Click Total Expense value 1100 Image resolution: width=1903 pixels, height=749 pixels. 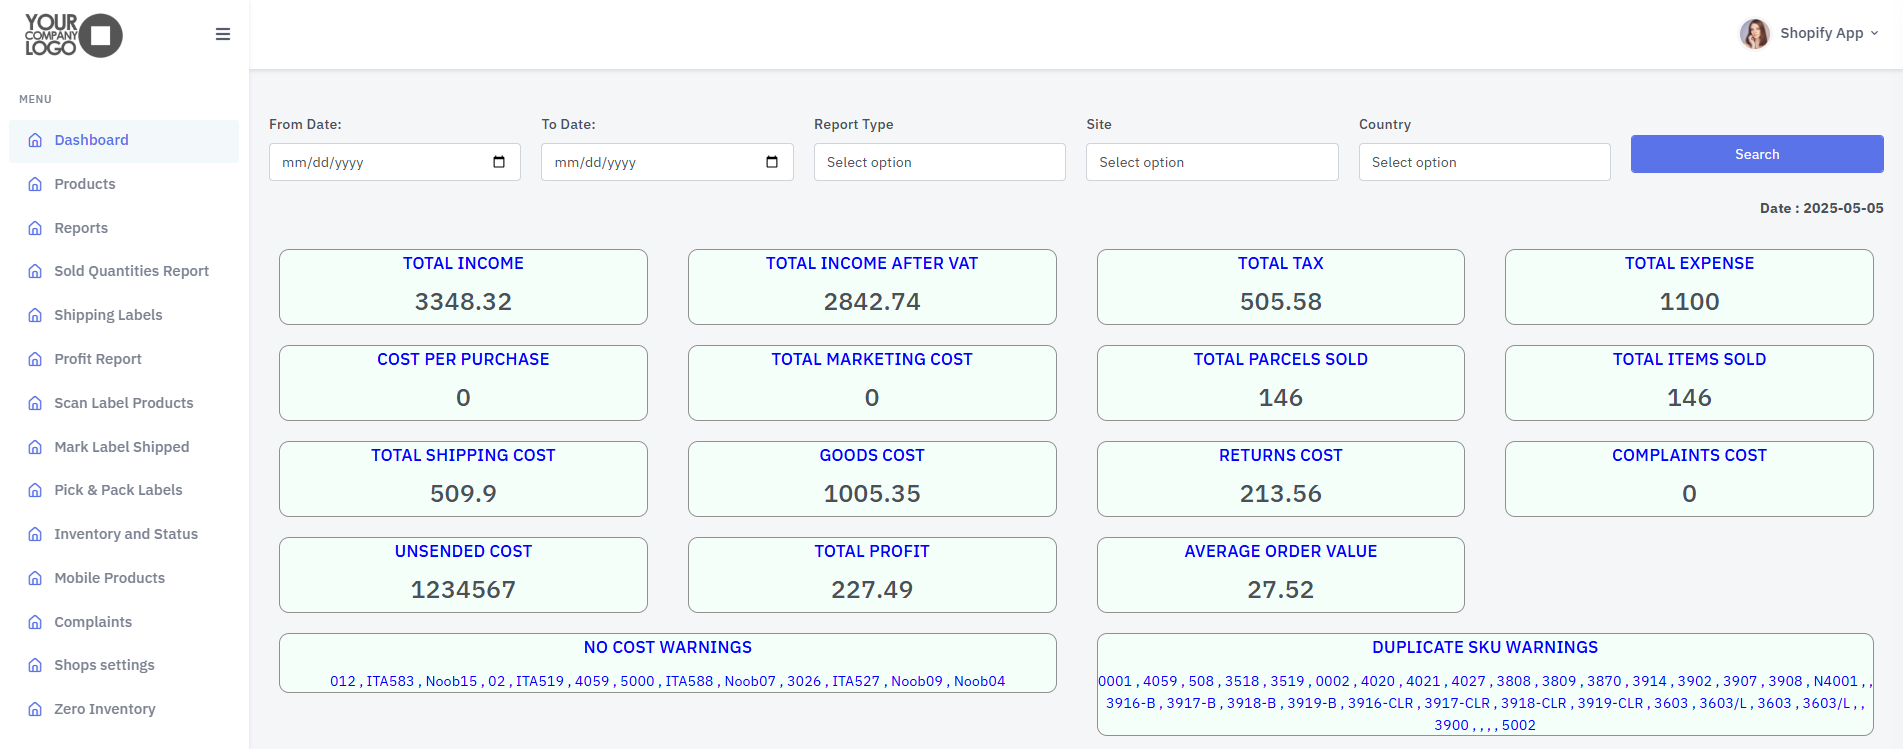1689,302
